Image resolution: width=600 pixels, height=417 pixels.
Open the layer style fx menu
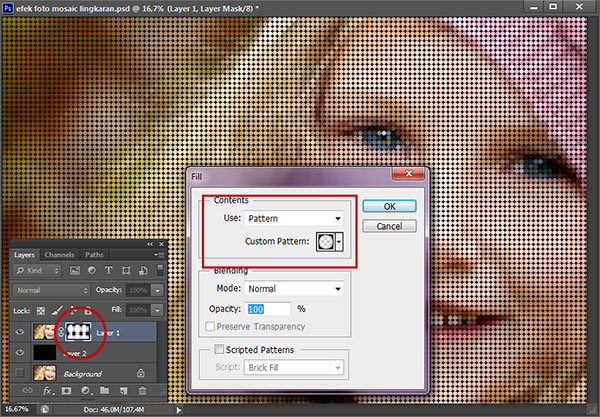(x=47, y=391)
